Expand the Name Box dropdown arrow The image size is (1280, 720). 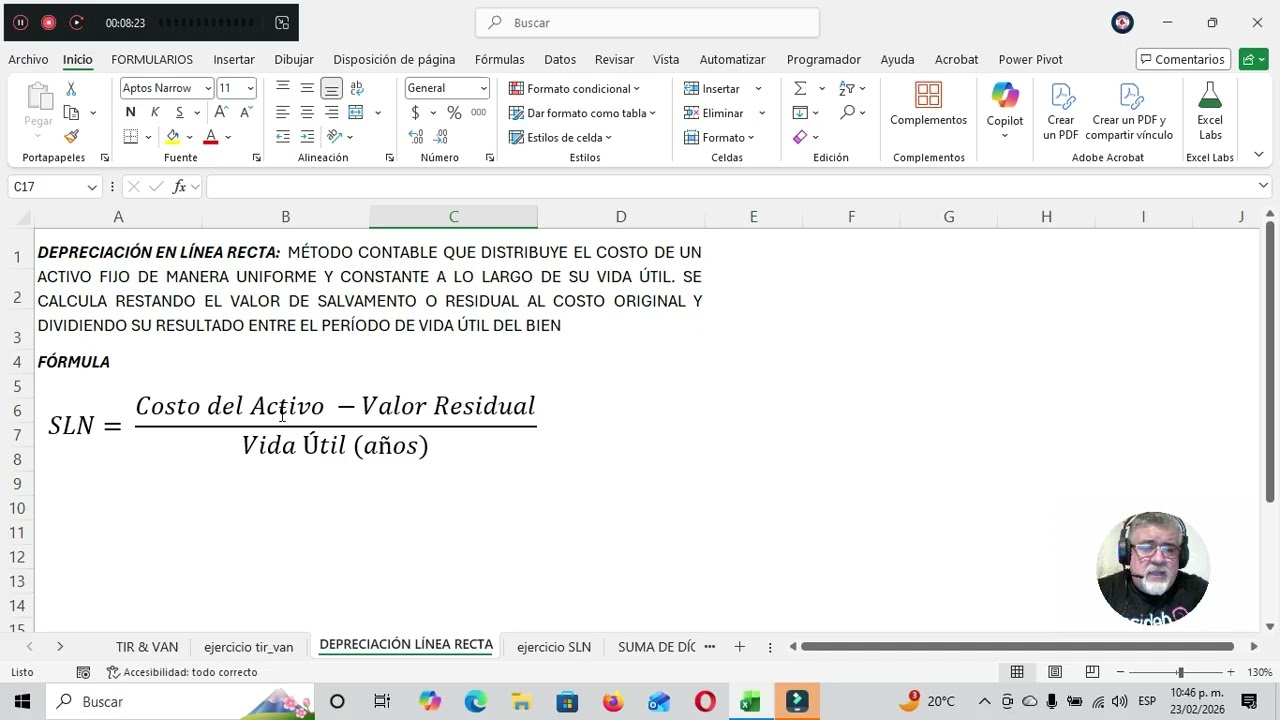click(92, 187)
